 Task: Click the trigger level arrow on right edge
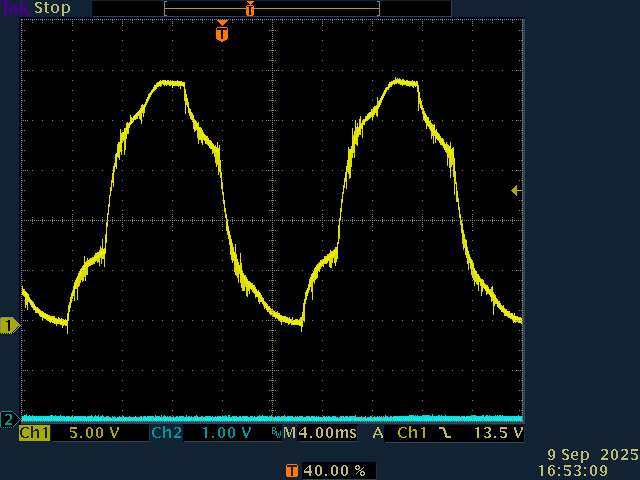(516, 190)
